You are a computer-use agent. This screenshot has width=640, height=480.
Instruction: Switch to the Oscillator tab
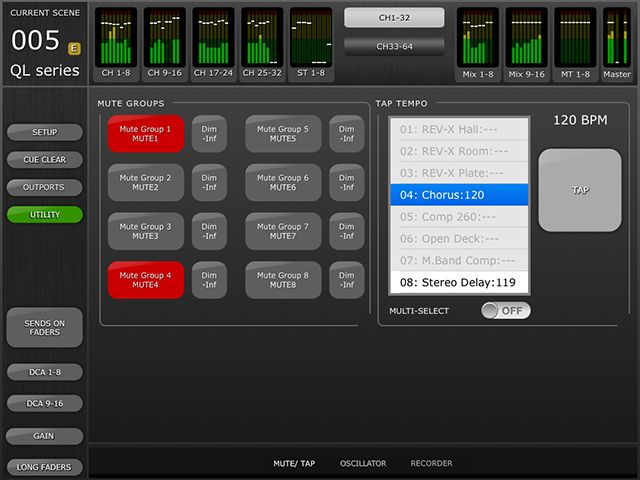pos(362,464)
